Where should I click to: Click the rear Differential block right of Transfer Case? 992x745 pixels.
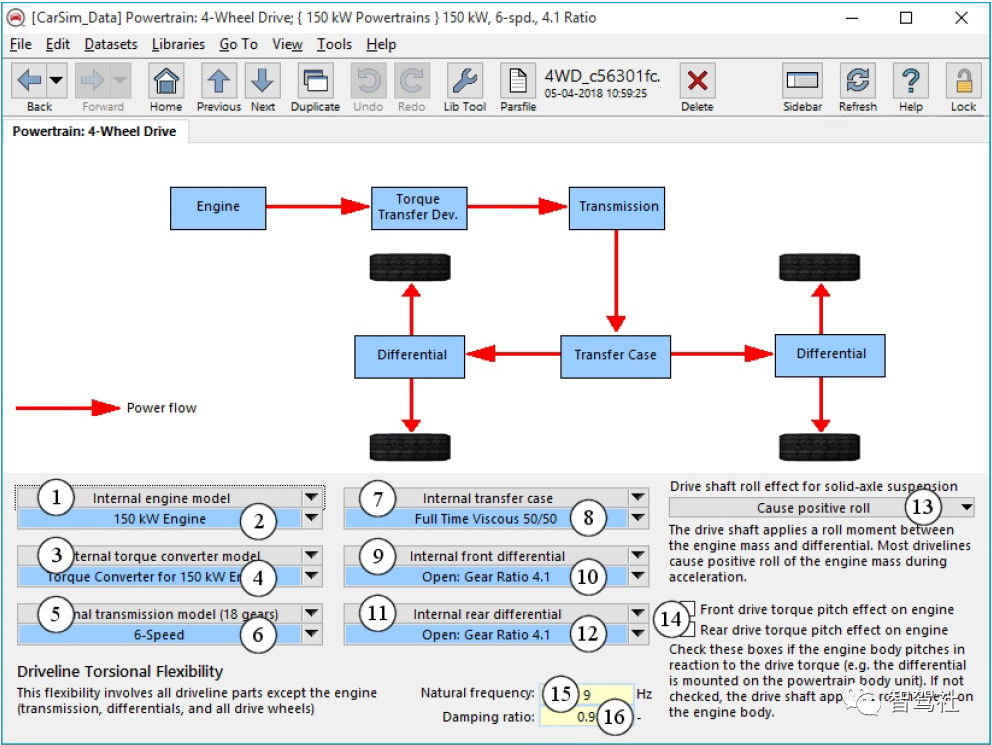click(x=830, y=355)
